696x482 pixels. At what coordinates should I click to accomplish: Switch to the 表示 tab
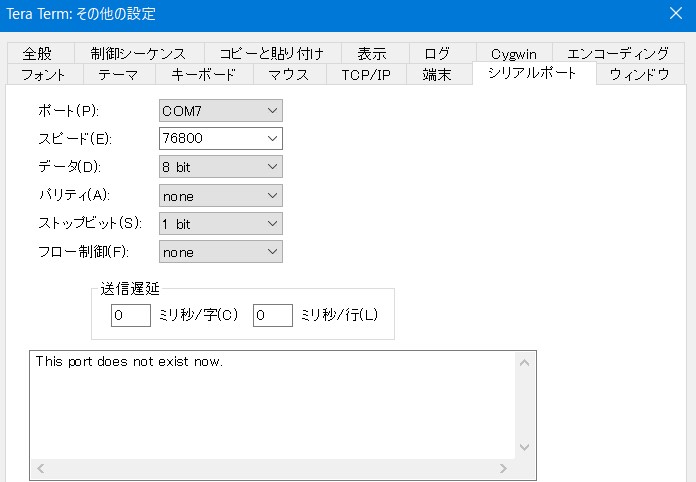pyautogui.click(x=371, y=53)
